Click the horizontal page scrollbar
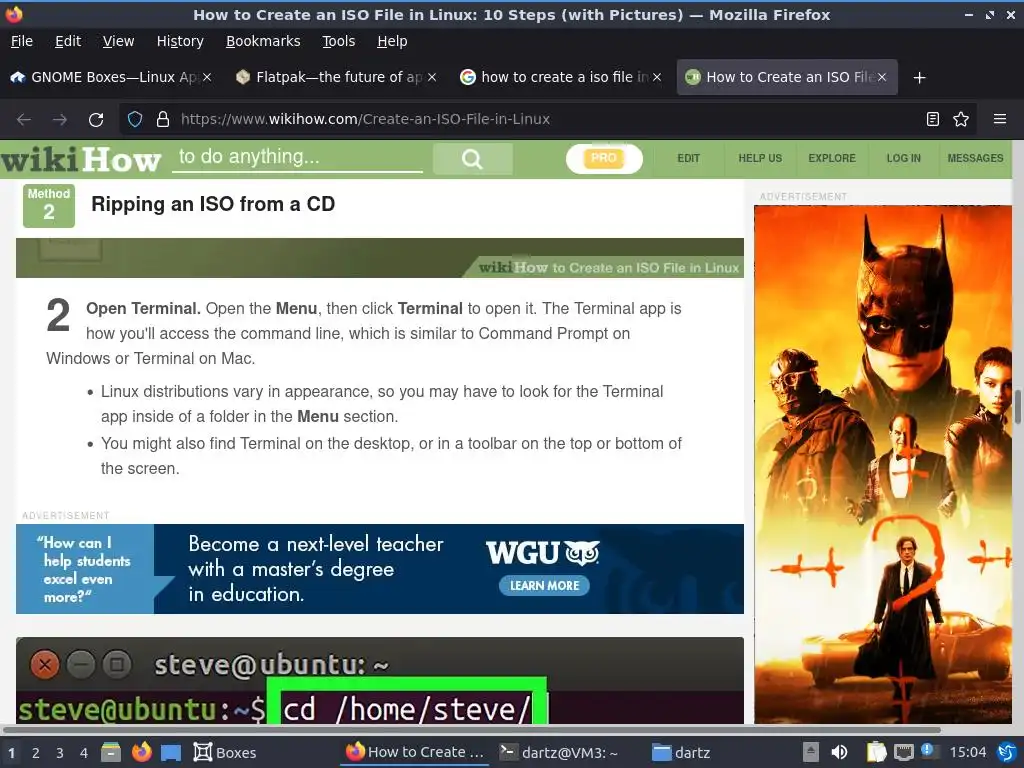 (x=472, y=729)
